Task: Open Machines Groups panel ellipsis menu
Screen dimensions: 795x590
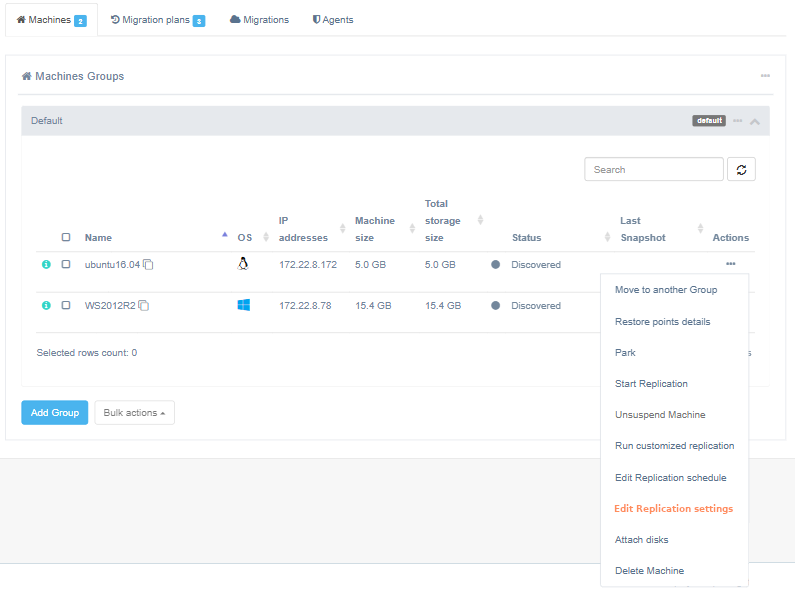Action: tap(765, 76)
